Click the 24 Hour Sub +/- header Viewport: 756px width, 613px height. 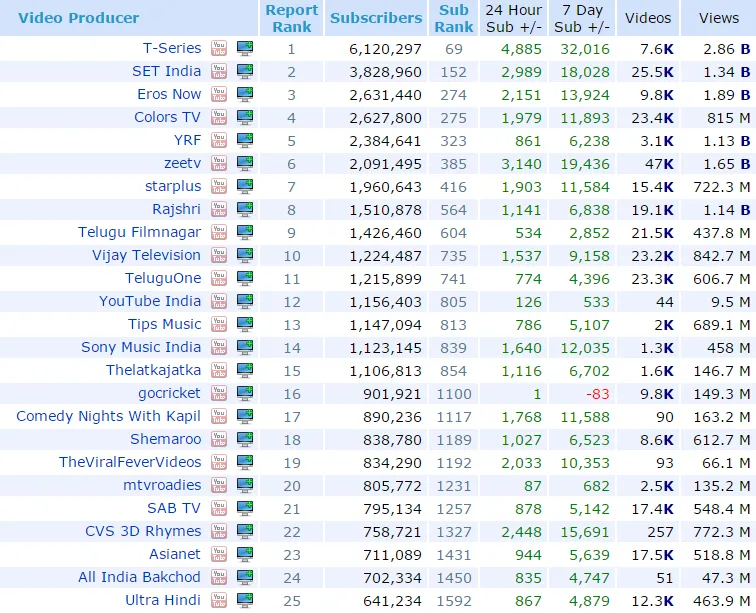[513, 18]
